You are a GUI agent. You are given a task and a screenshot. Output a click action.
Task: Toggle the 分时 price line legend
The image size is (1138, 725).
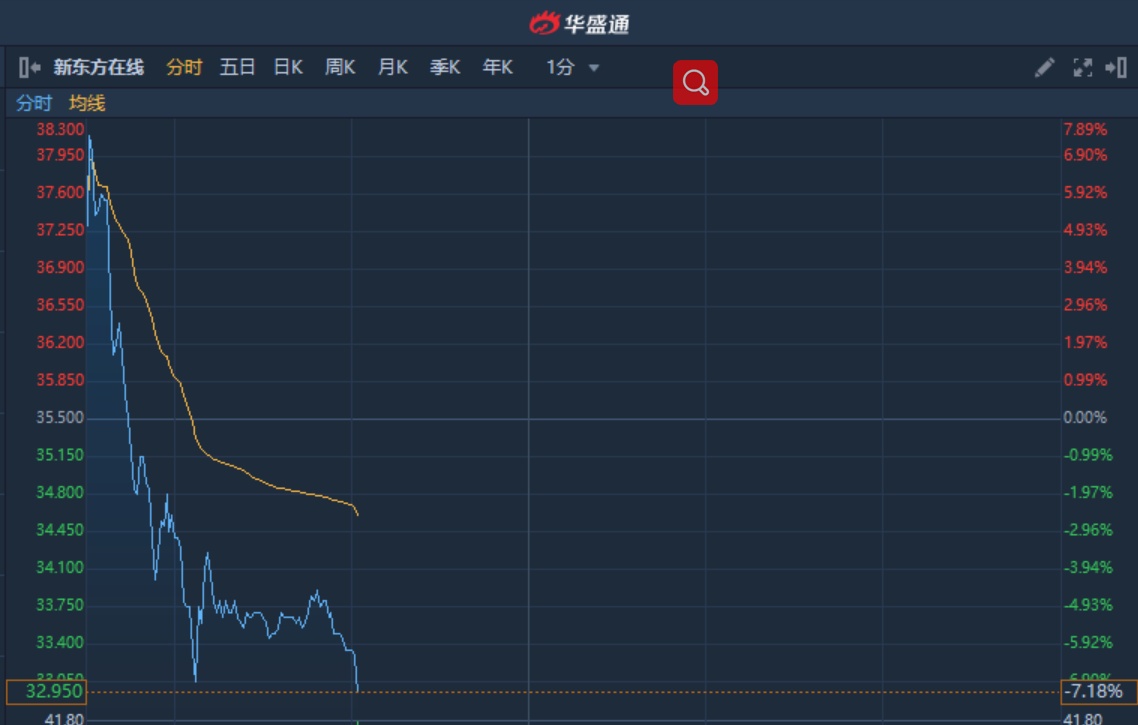point(33,103)
